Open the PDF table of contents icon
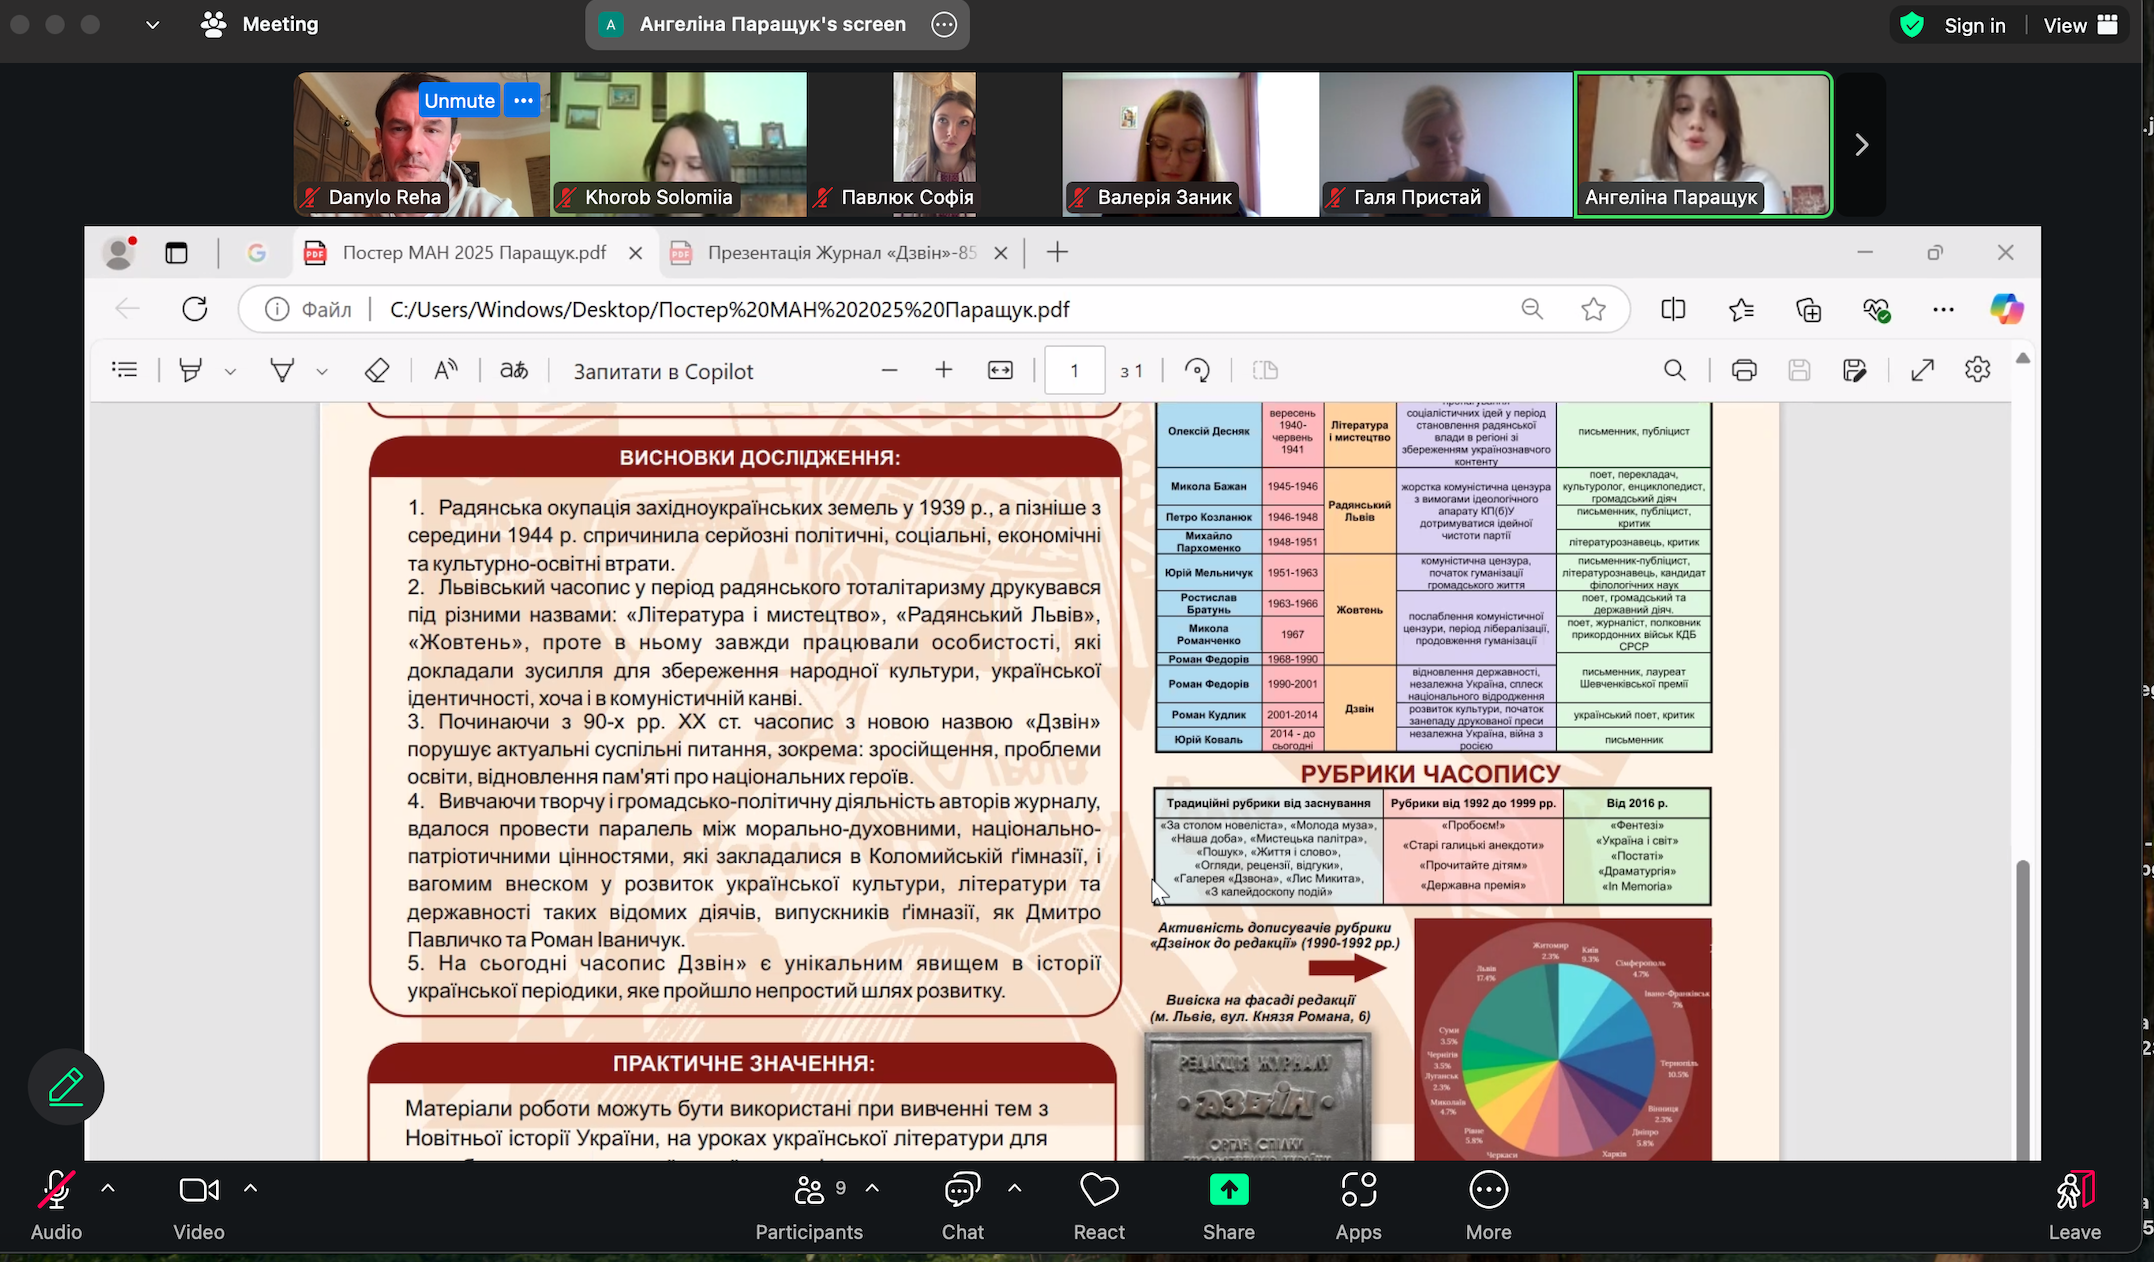 (125, 371)
